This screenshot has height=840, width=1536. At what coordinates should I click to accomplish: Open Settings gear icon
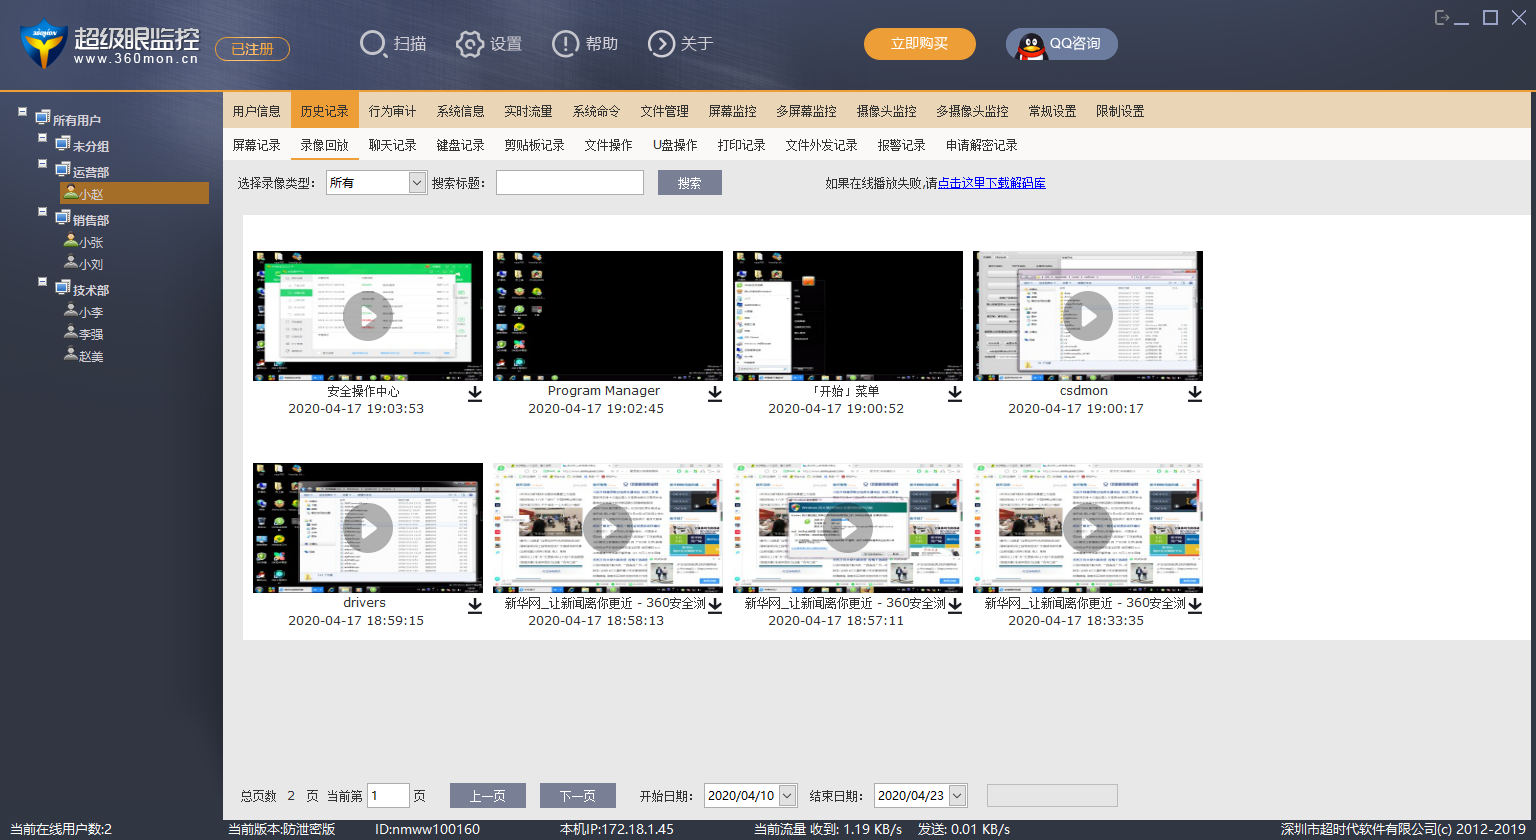click(x=470, y=44)
